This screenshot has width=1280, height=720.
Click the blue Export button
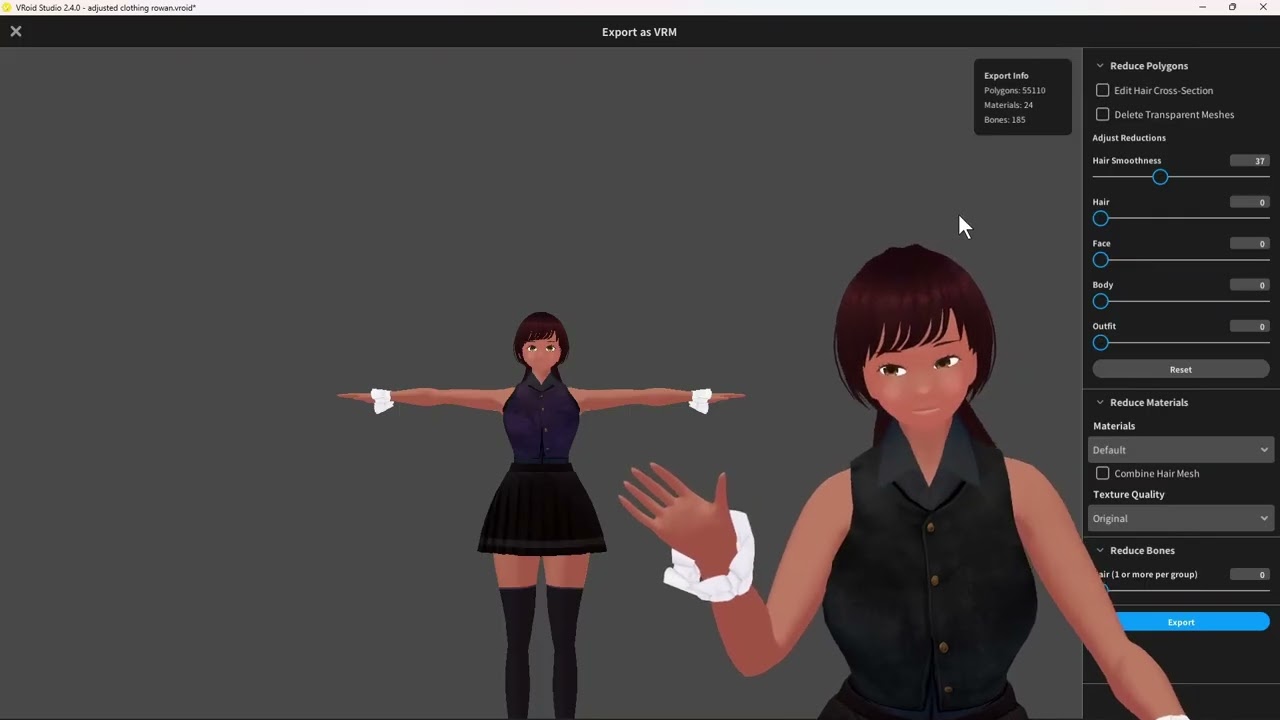coord(1181,622)
